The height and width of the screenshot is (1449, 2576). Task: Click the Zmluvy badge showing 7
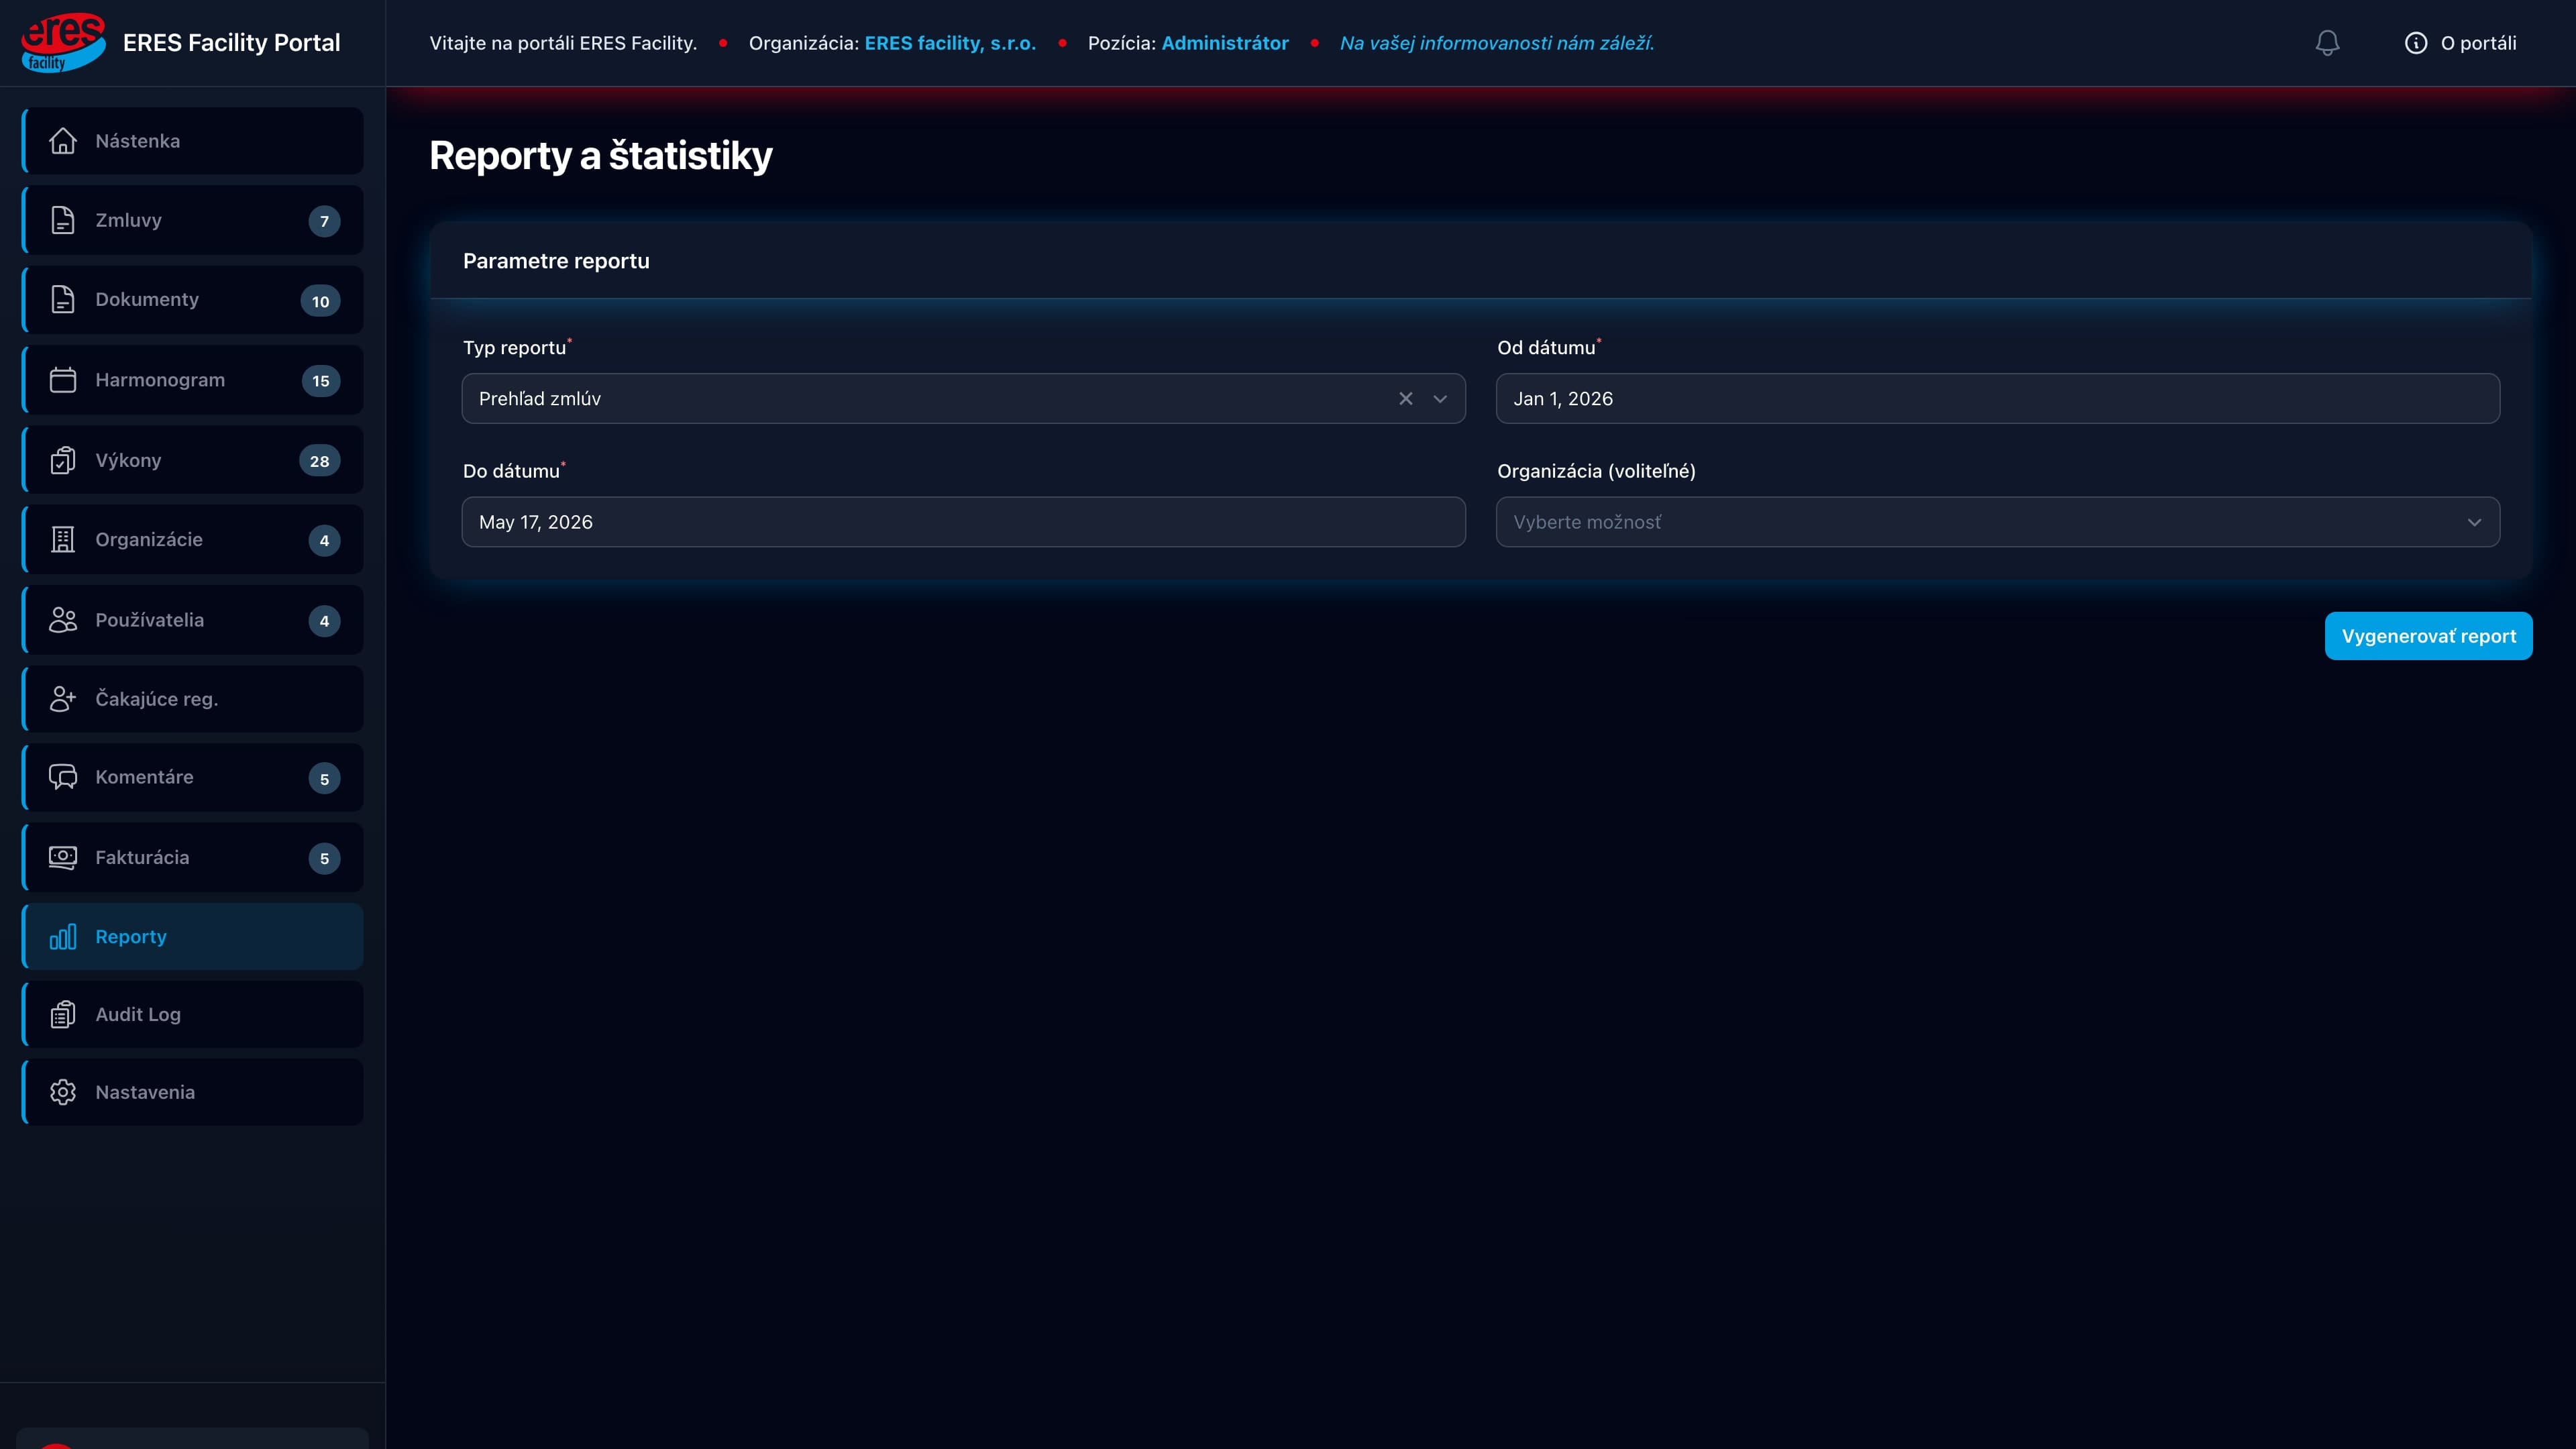pos(324,221)
